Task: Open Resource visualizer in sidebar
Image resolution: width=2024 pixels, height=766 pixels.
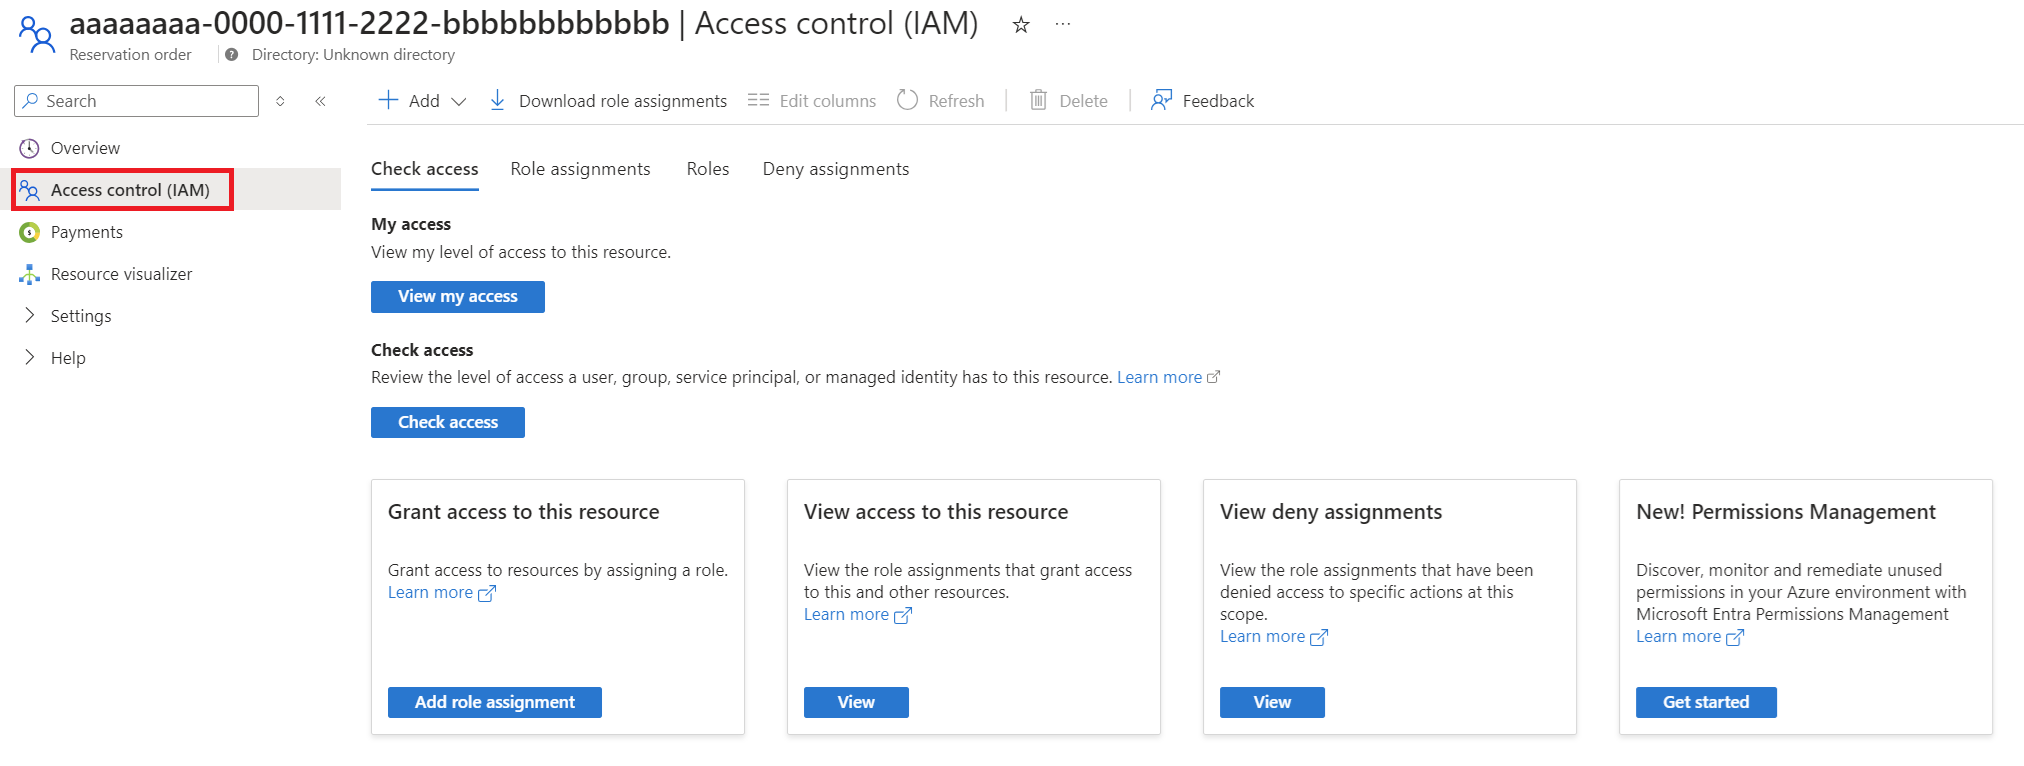Action: (x=121, y=274)
